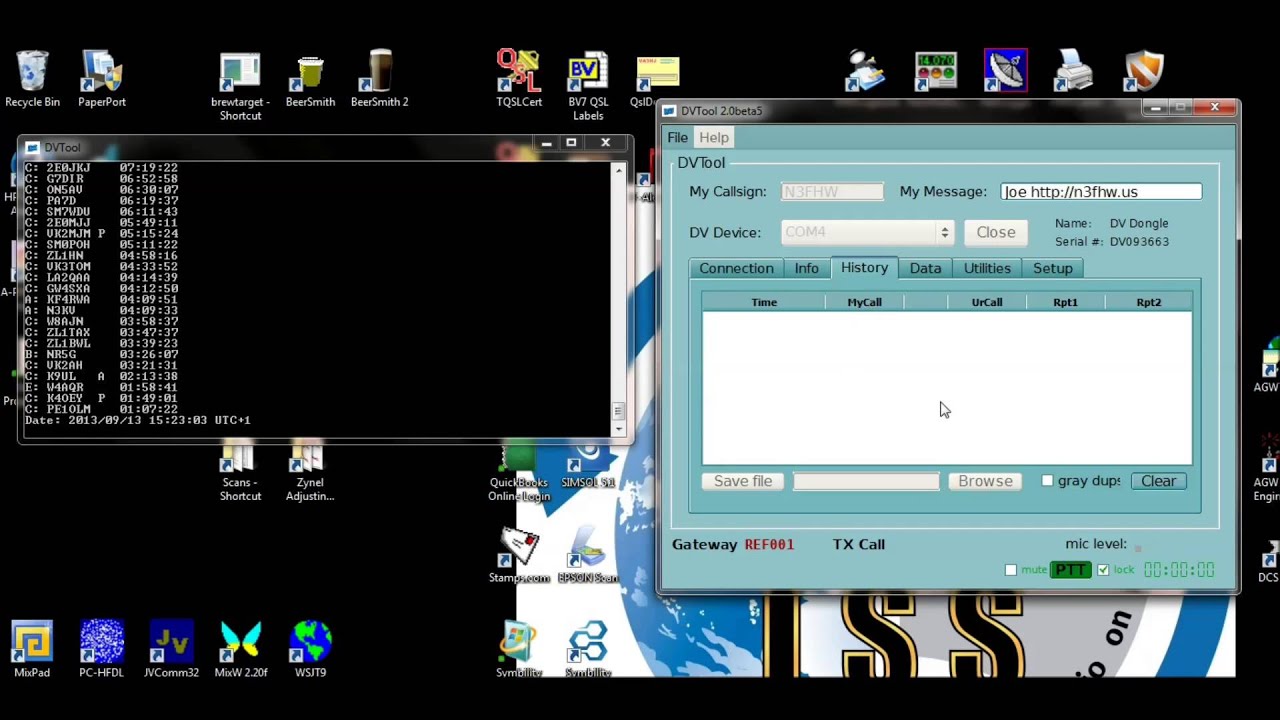The image size is (1280, 720).
Task: Expand the DV Device COM4 dropdown
Action: click(944, 233)
